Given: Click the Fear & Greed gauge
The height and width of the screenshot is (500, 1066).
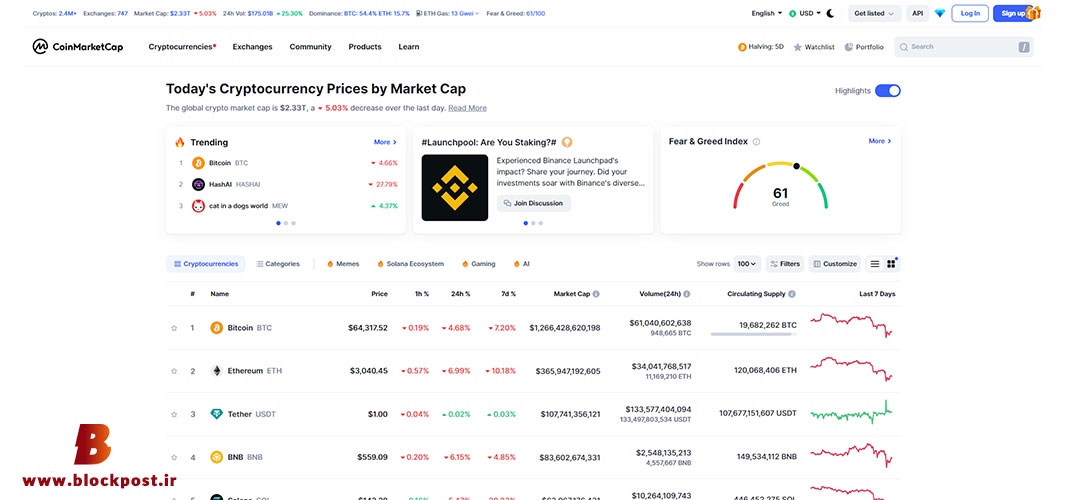Looking at the screenshot, I should click(x=780, y=184).
